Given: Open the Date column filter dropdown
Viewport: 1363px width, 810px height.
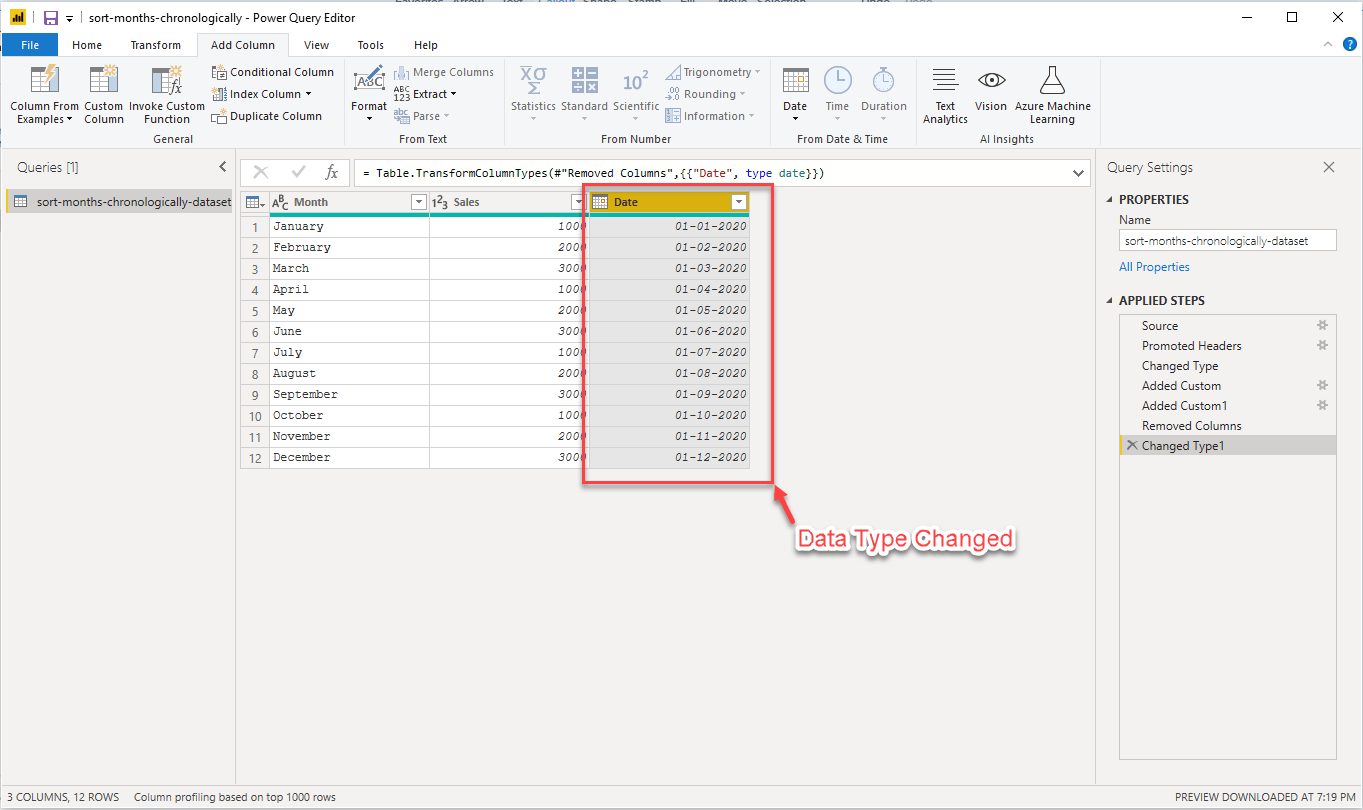Looking at the screenshot, I should point(739,202).
